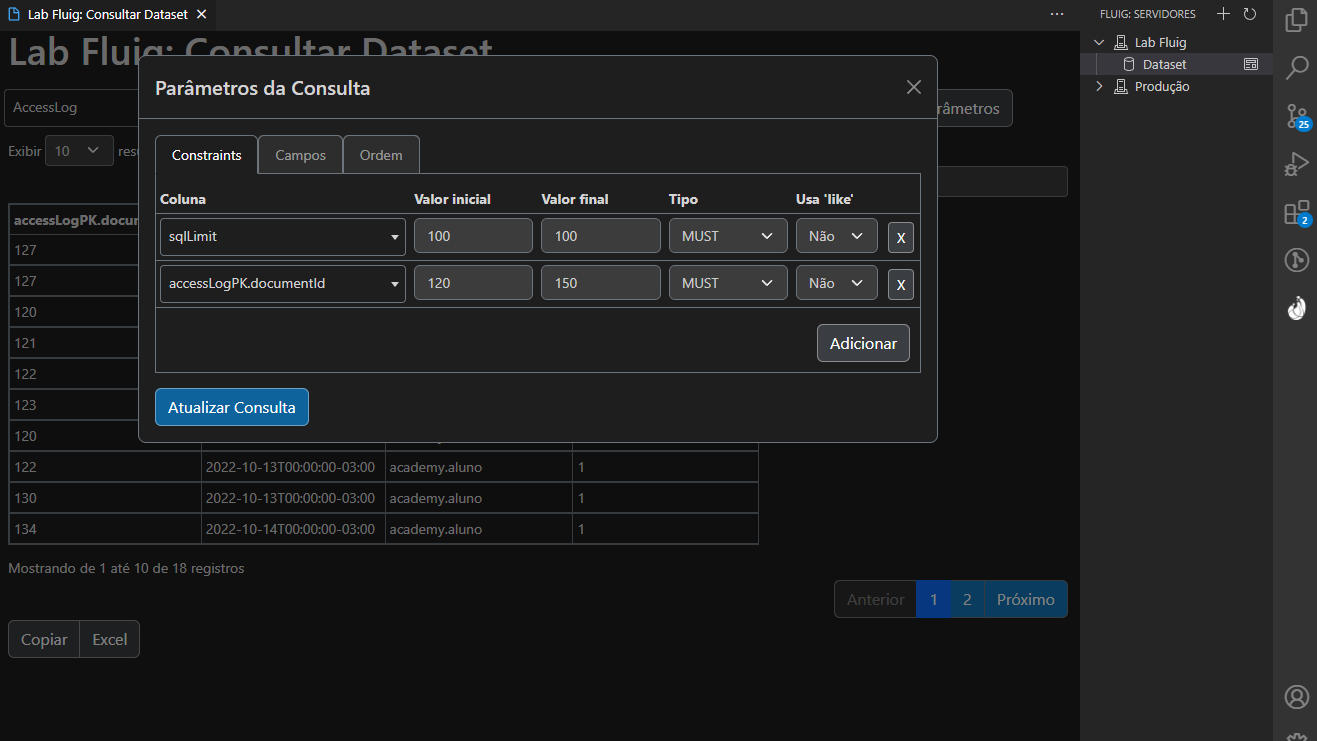Click the Copiar button
The image size is (1317, 741).
coord(44,639)
